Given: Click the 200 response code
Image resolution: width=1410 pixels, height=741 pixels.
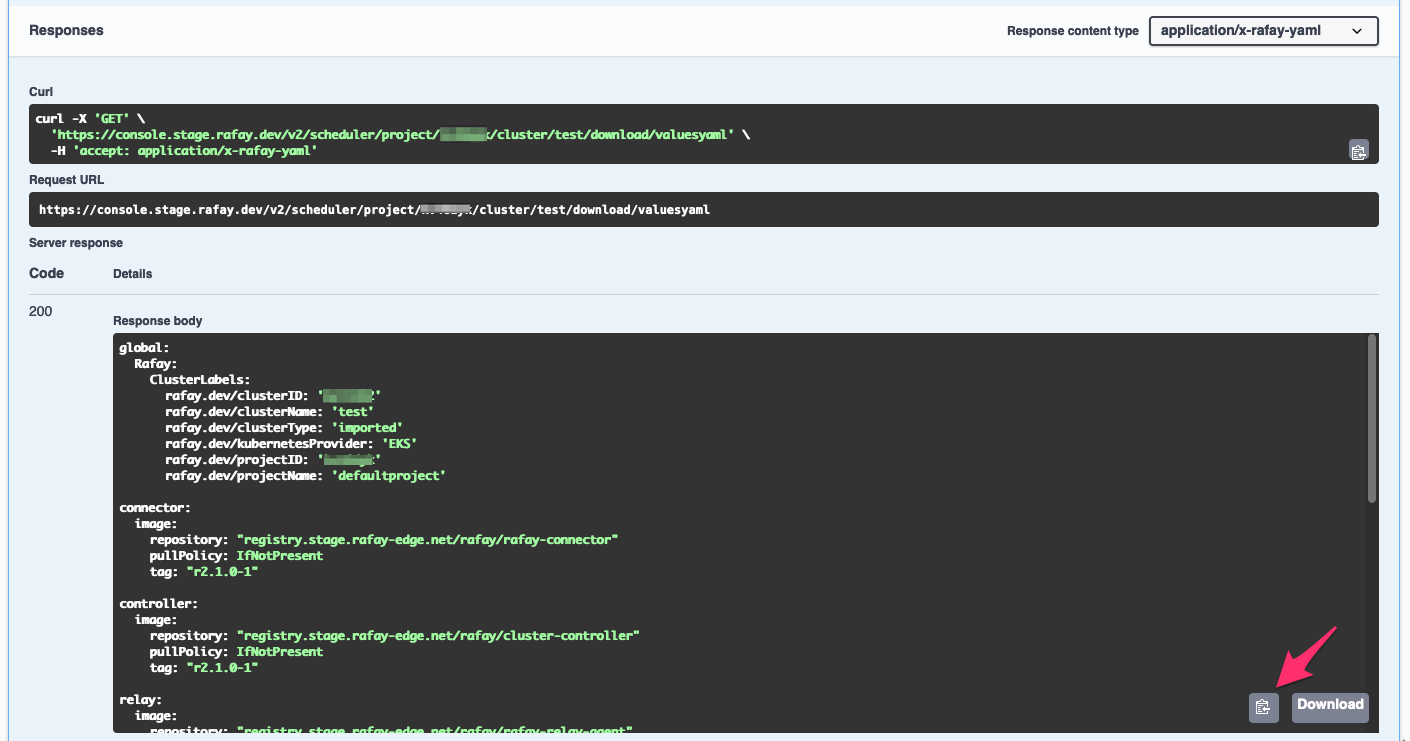Looking at the screenshot, I should (41, 311).
